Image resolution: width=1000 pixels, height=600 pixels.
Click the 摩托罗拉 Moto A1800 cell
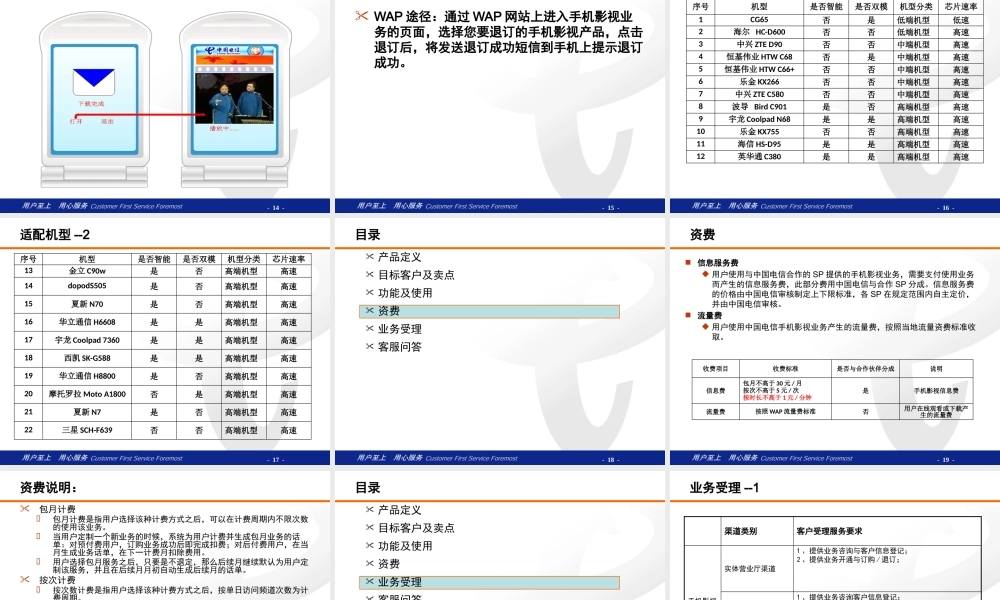[x=87, y=394]
